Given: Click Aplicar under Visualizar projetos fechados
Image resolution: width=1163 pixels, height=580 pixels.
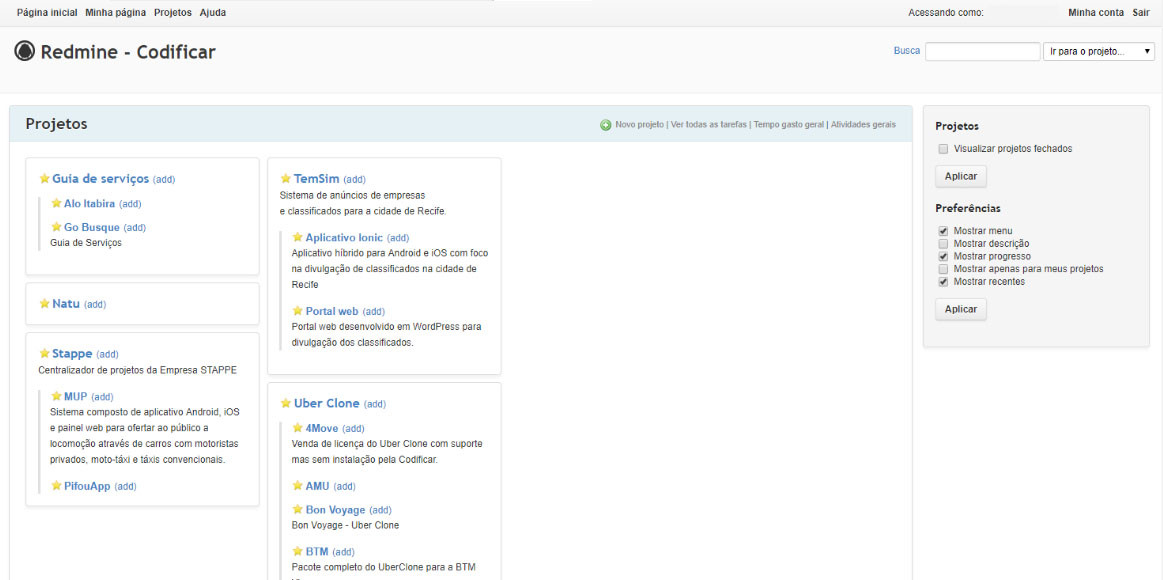Looking at the screenshot, I should (x=961, y=177).
